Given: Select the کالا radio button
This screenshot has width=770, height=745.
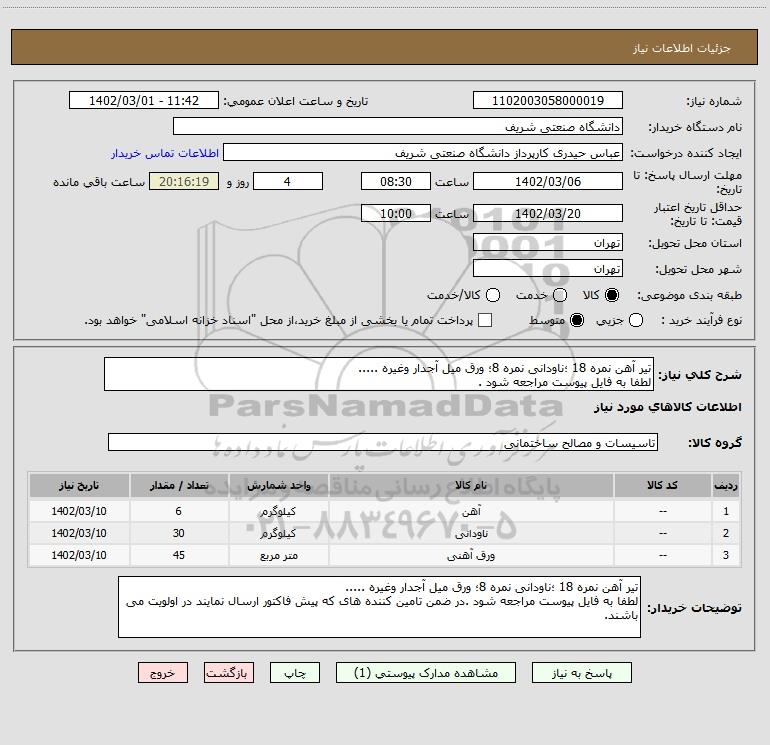Looking at the screenshot, I should tap(612, 295).
